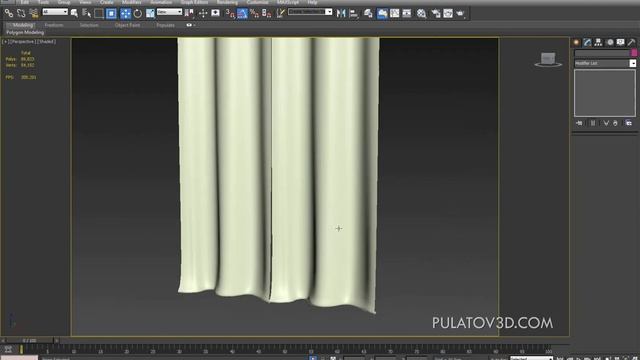Open the Material Editor
This screenshot has height=360, width=640.
tap(421, 13)
